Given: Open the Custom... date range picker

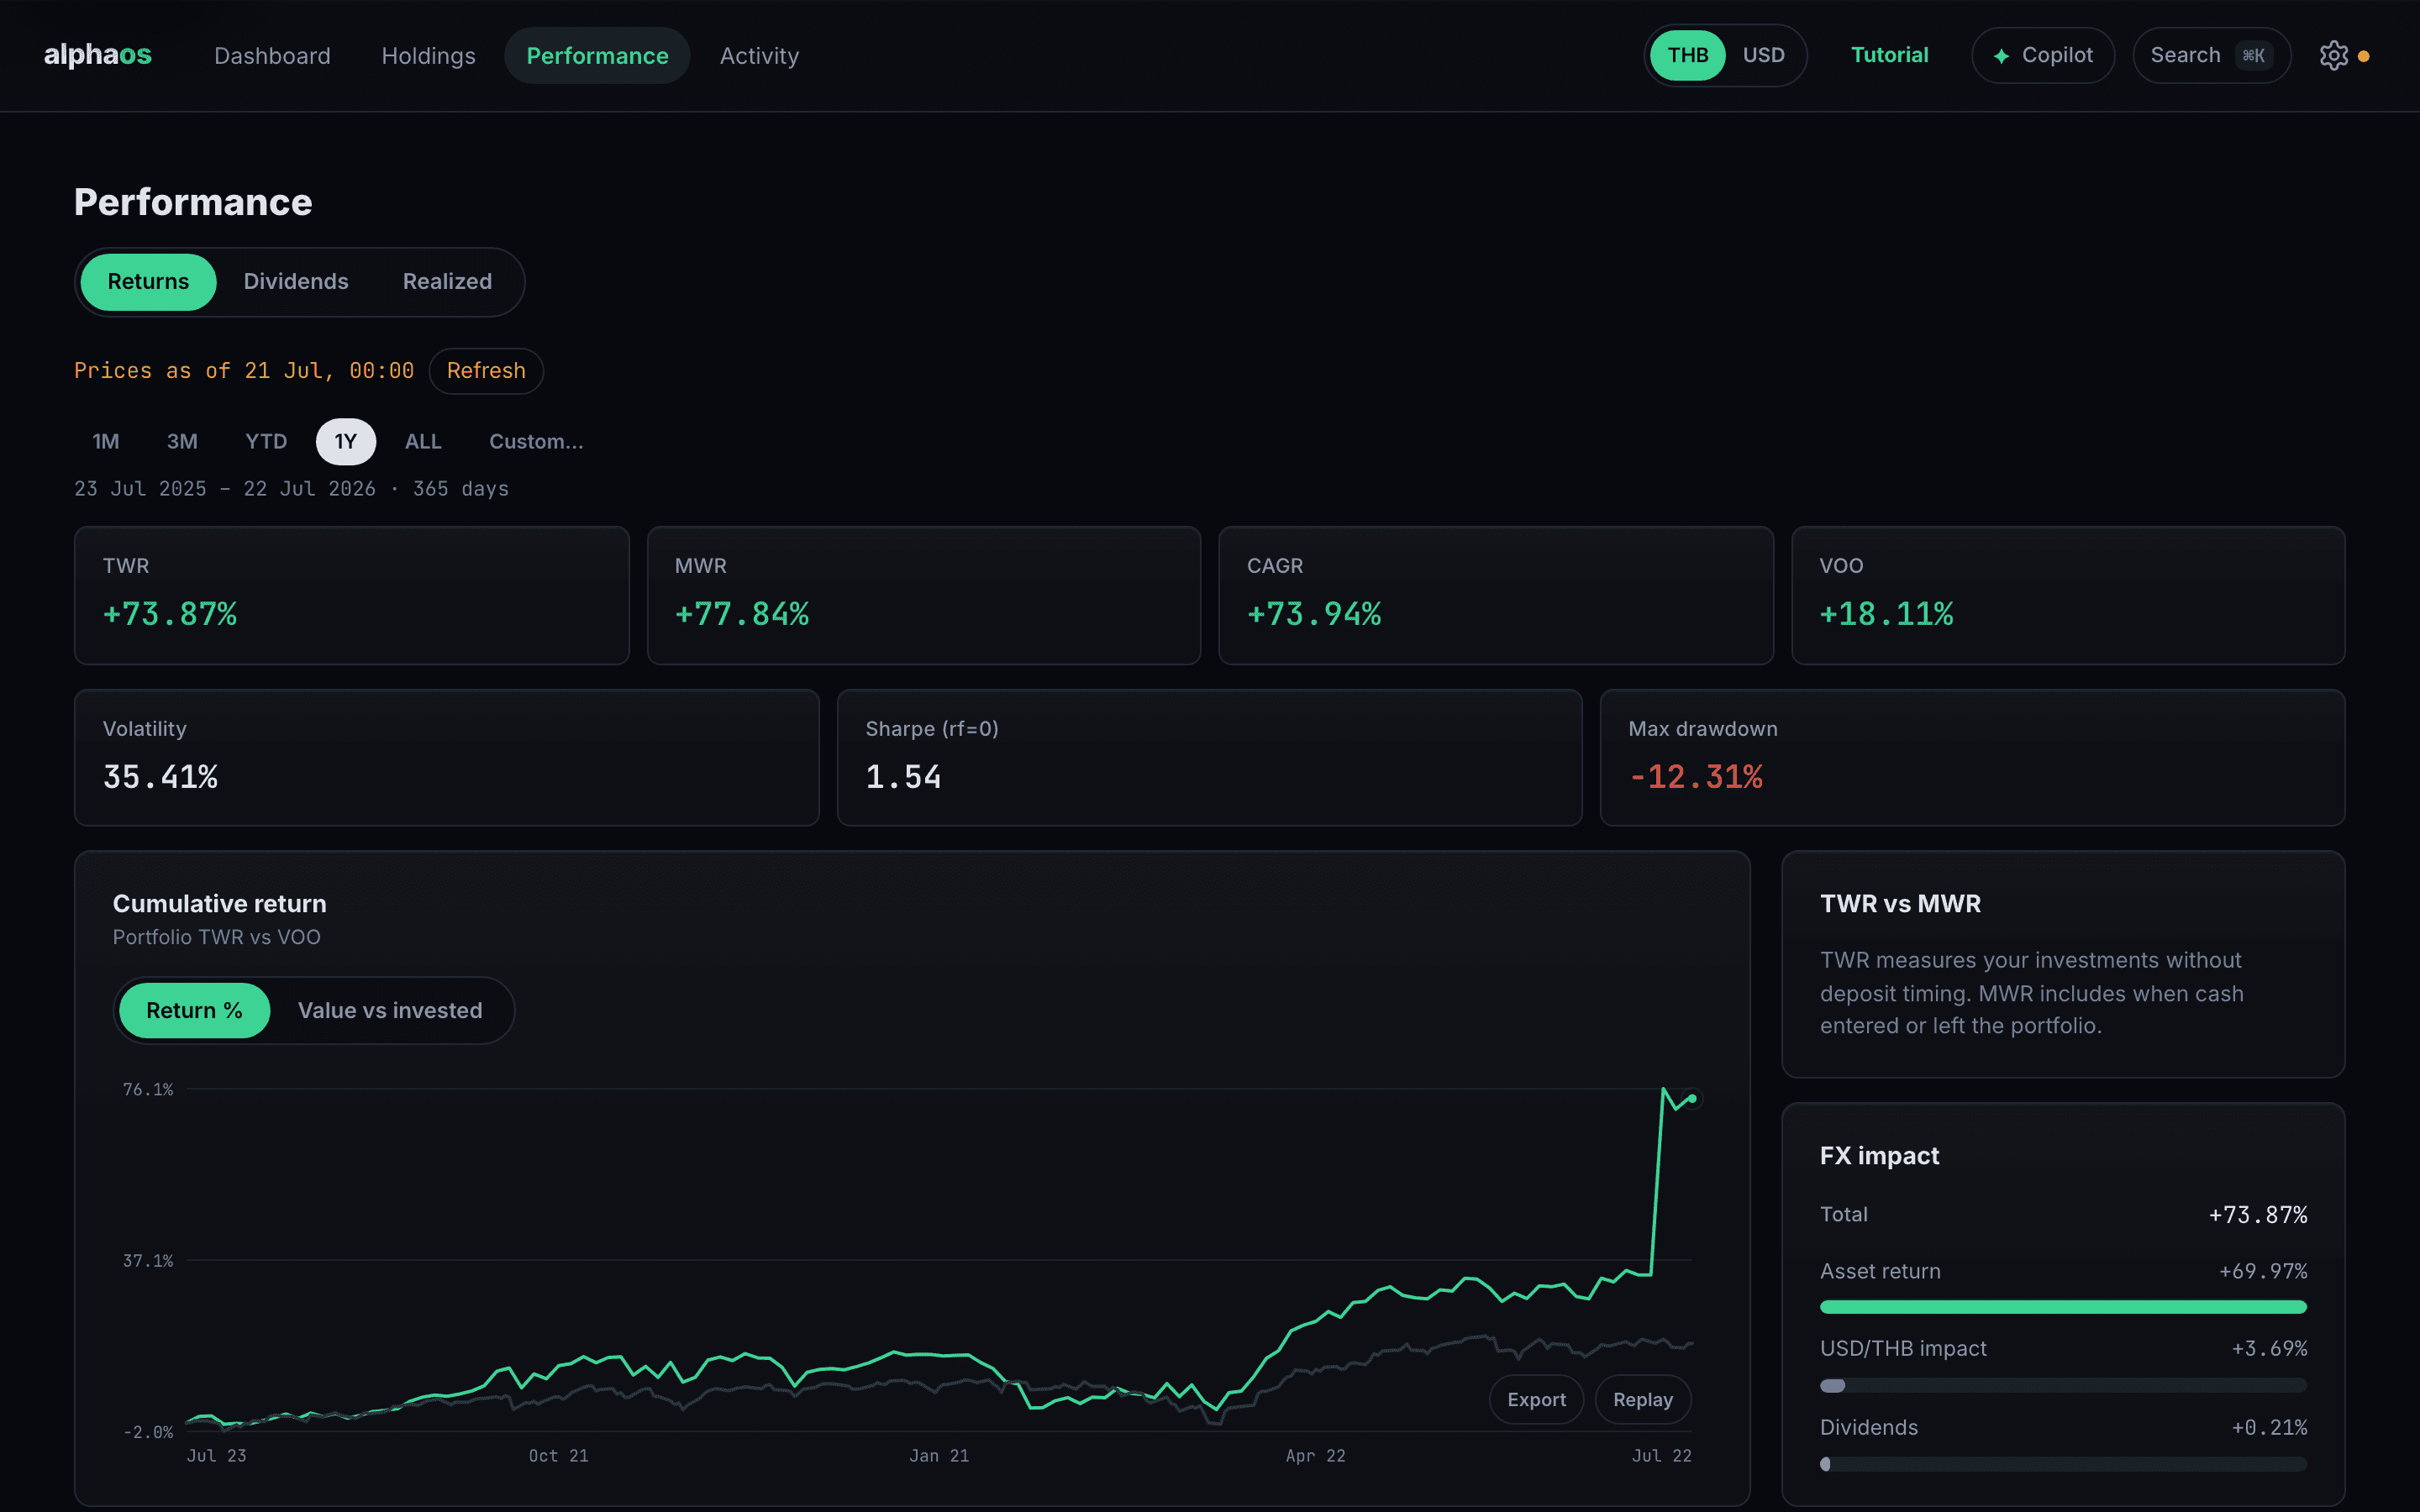Looking at the screenshot, I should (x=536, y=441).
